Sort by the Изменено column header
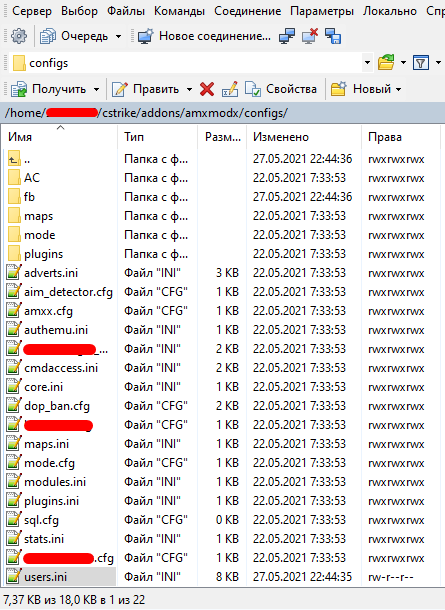The height and width of the screenshot is (610, 445). coord(304,137)
